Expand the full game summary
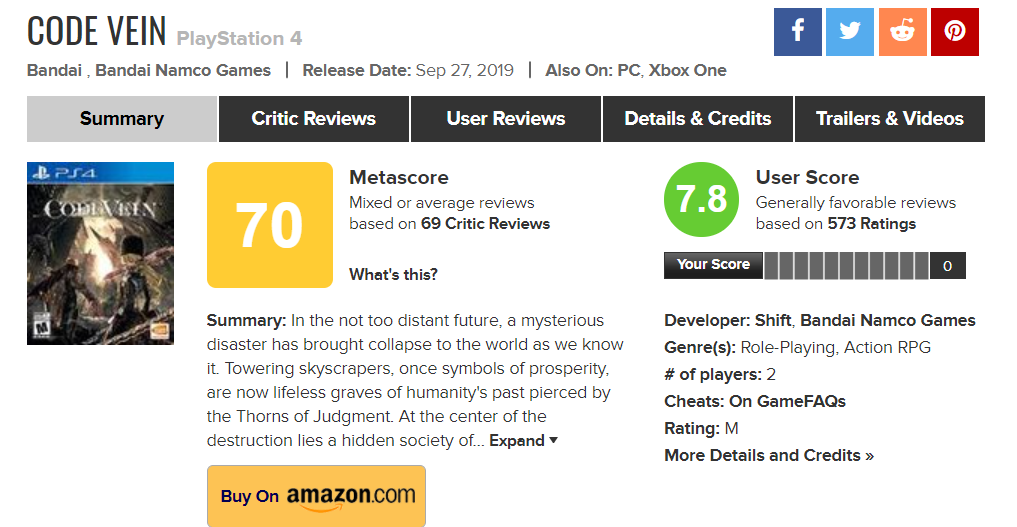 [523, 441]
